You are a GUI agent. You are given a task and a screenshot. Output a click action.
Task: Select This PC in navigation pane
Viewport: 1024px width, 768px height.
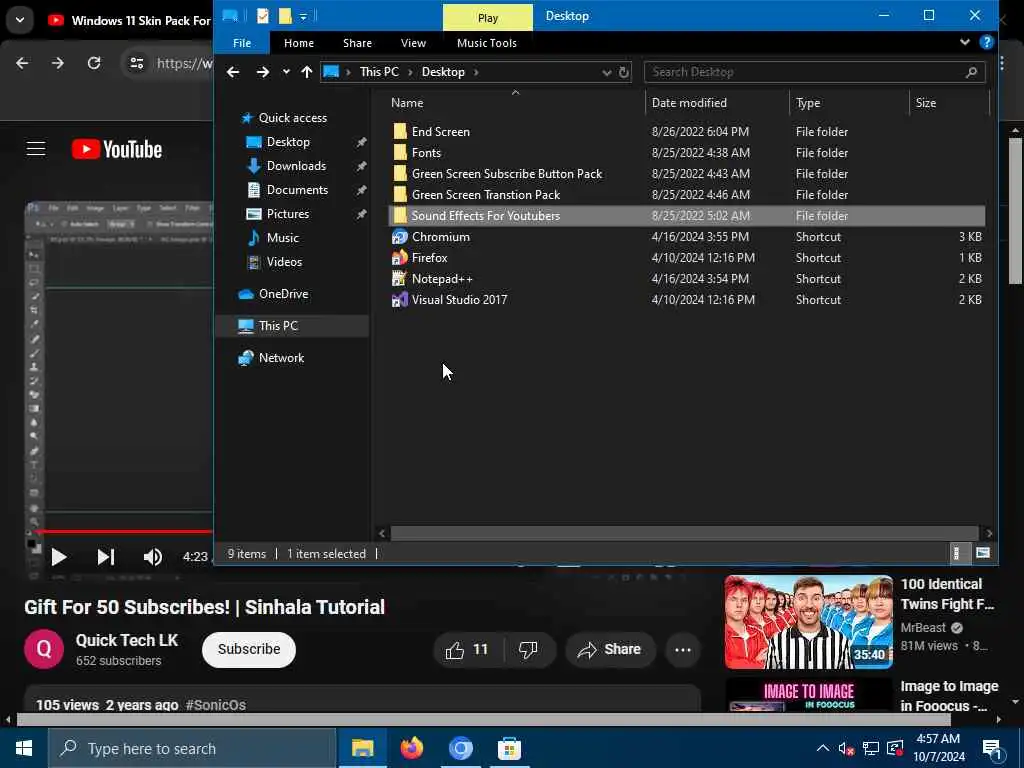point(278,326)
